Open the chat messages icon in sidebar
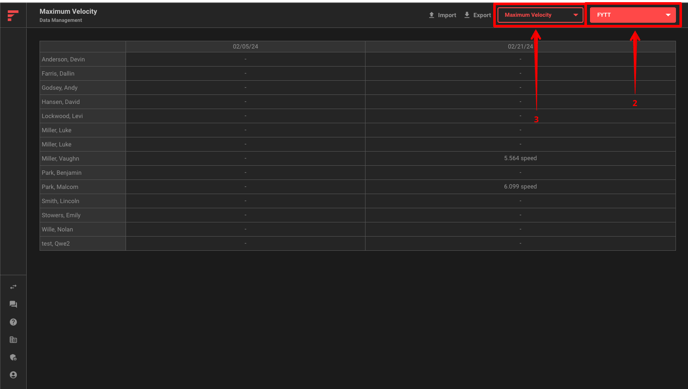Screen dimensions: 688x389 pyautogui.click(x=13, y=304)
